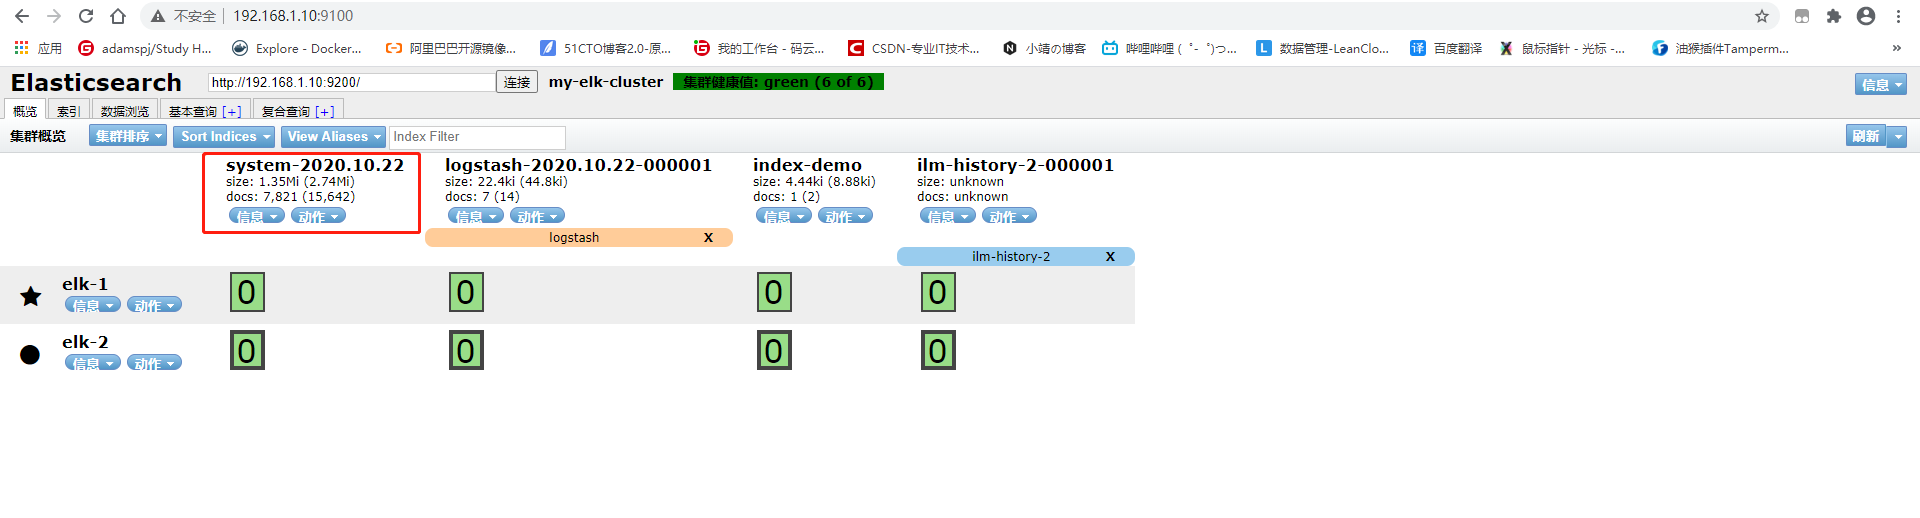
Task: Open 信息 menu for node elk-2
Action: [92, 363]
